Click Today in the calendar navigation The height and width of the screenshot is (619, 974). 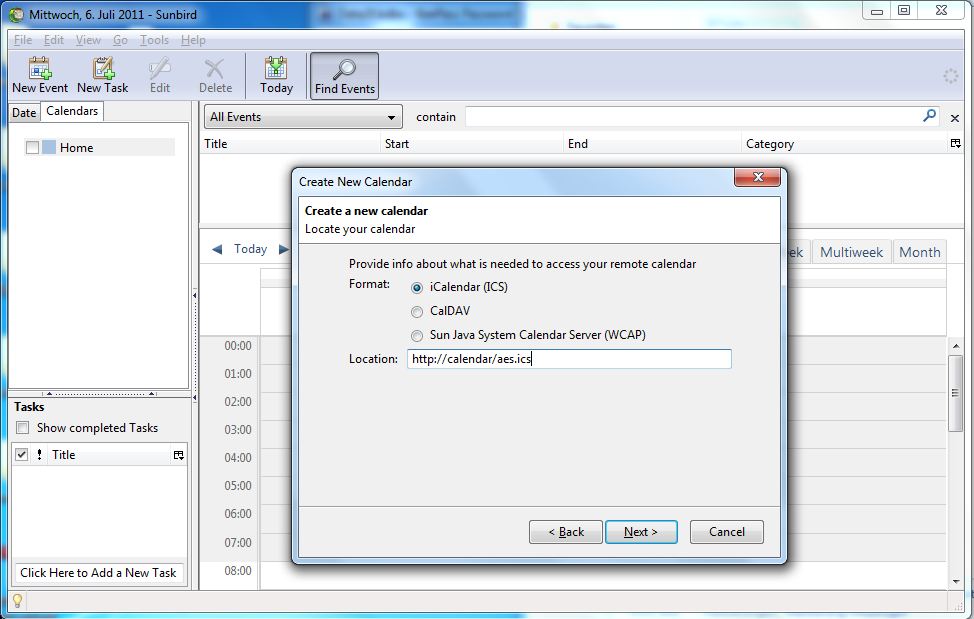tap(250, 249)
